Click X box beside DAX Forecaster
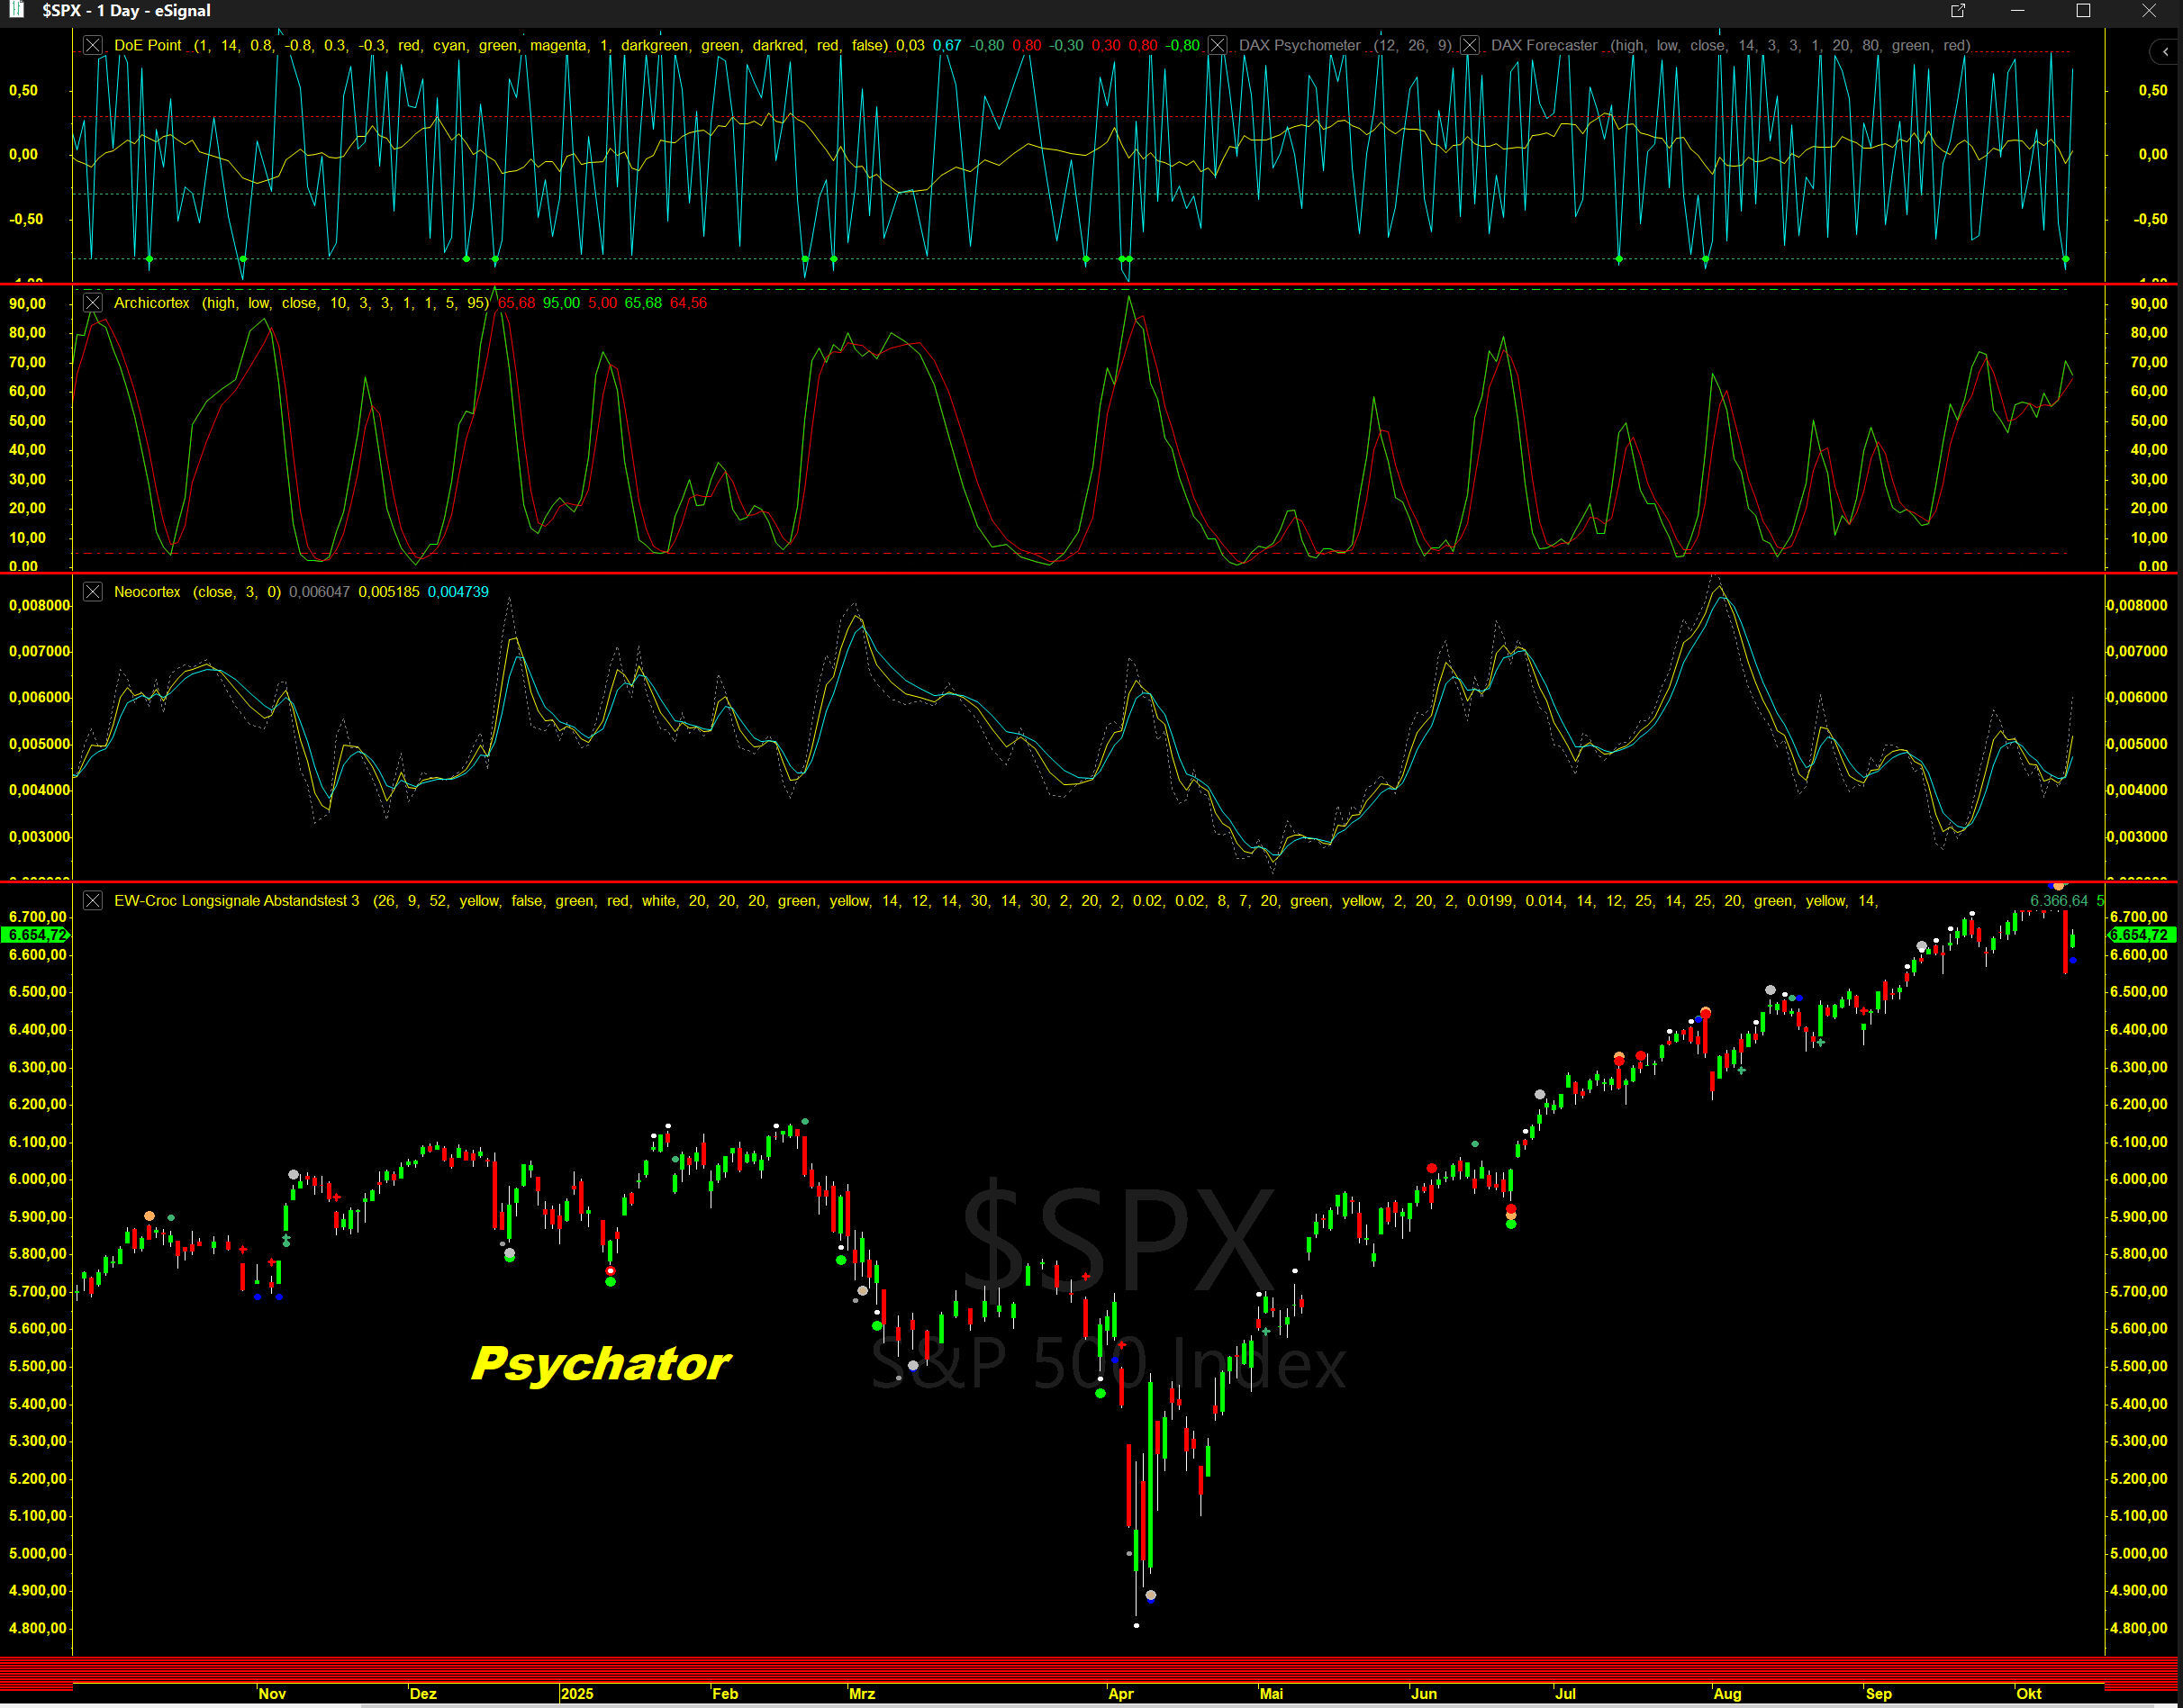 [1469, 45]
